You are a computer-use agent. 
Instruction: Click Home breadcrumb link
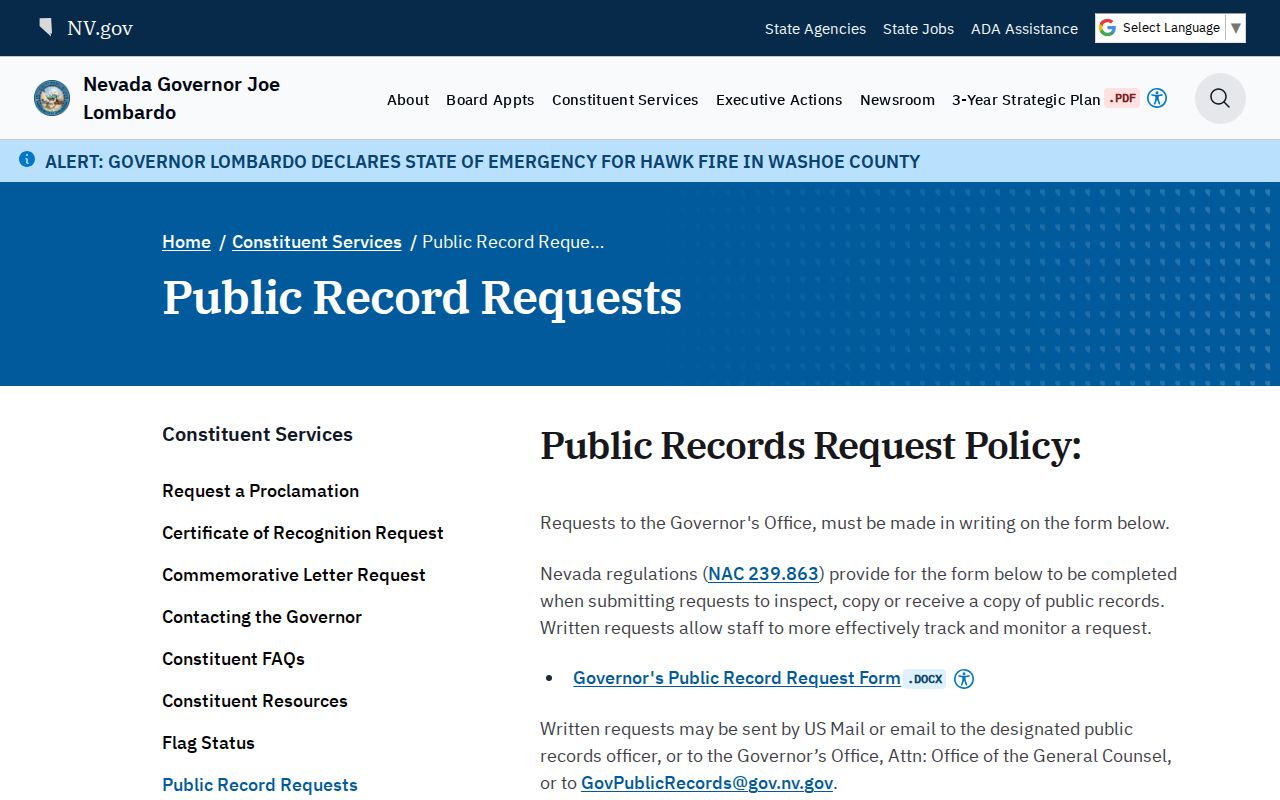(186, 242)
